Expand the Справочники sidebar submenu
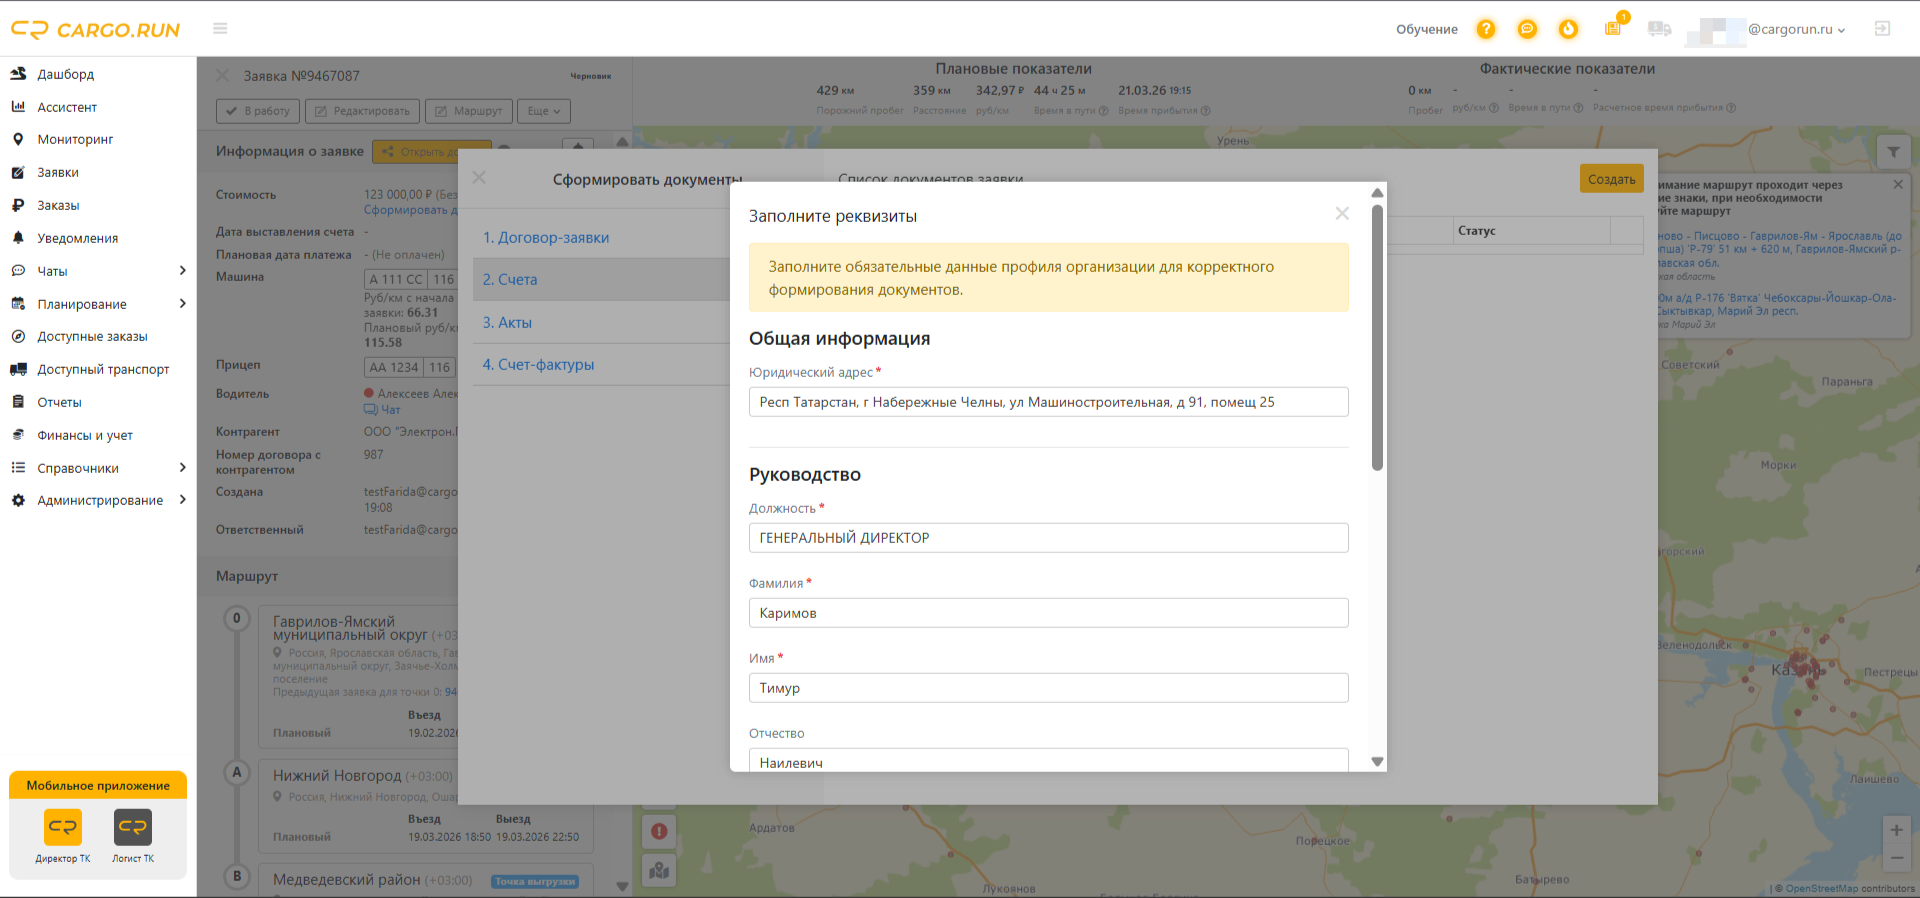 click(182, 468)
